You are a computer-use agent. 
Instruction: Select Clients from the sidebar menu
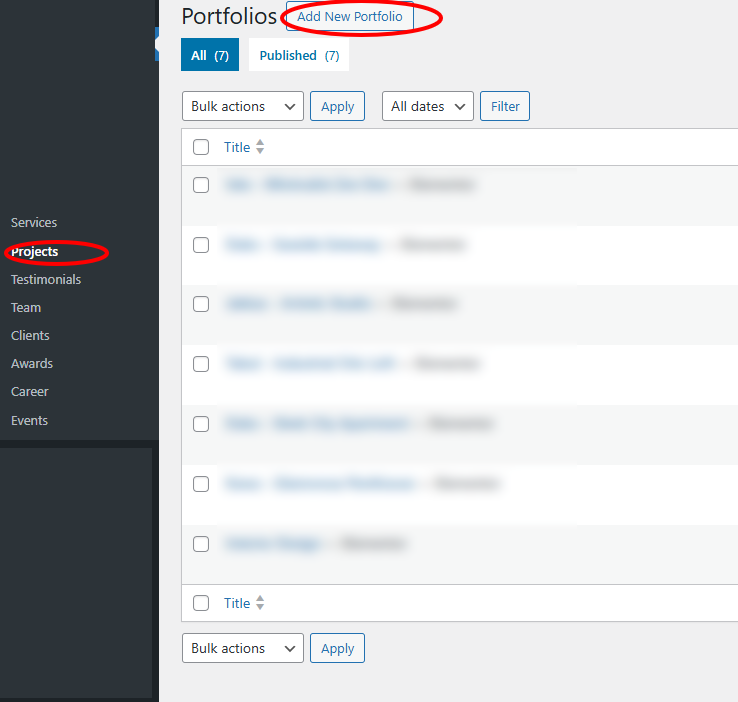pyautogui.click(x=30, y=336)
